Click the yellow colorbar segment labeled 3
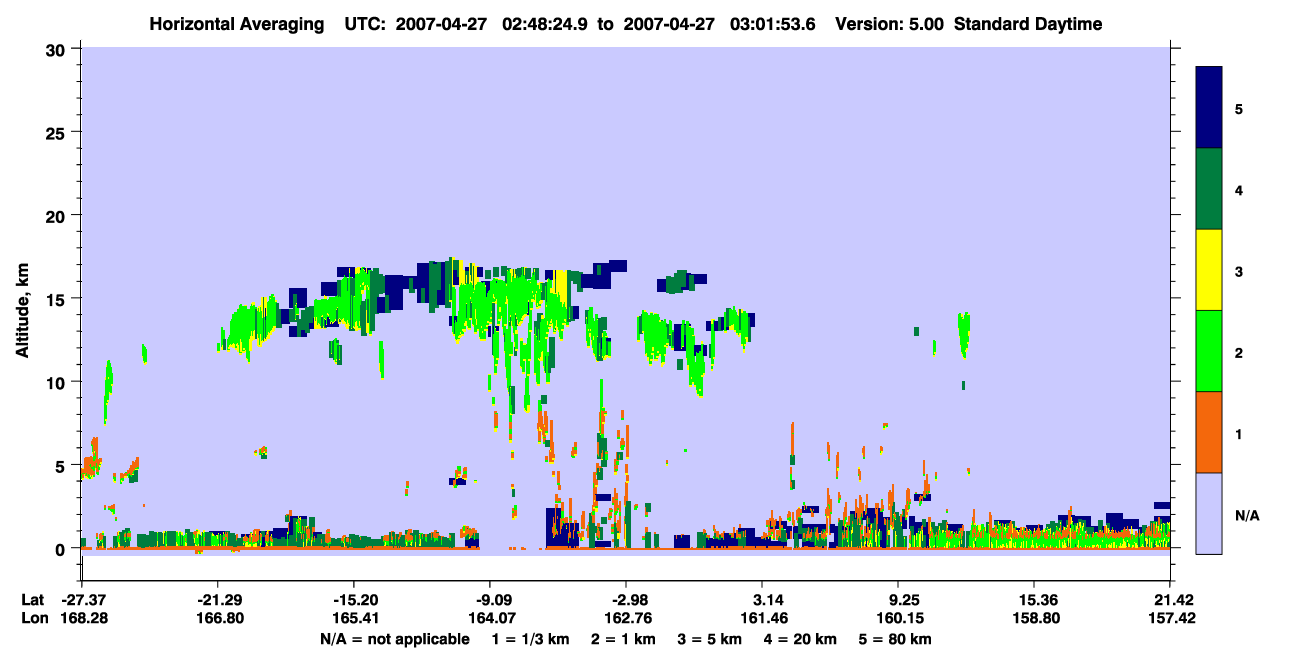 (x=1209, y=270)
